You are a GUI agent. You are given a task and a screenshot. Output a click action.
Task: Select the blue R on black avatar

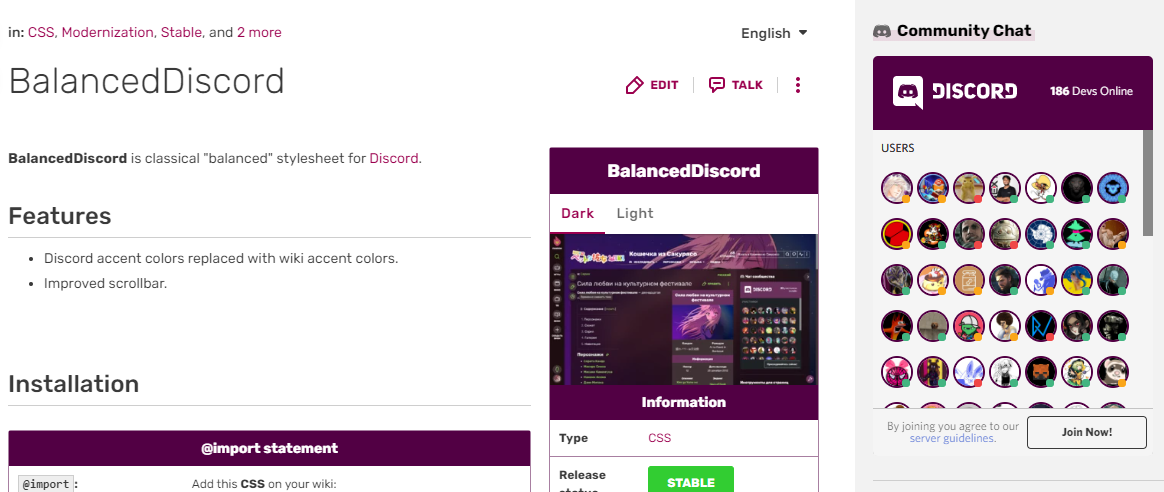1041,326
